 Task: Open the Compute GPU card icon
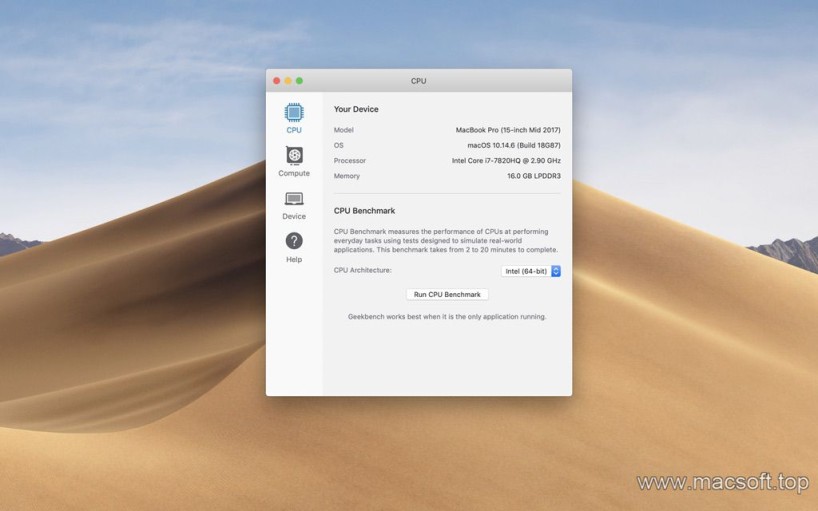point(294,155)
